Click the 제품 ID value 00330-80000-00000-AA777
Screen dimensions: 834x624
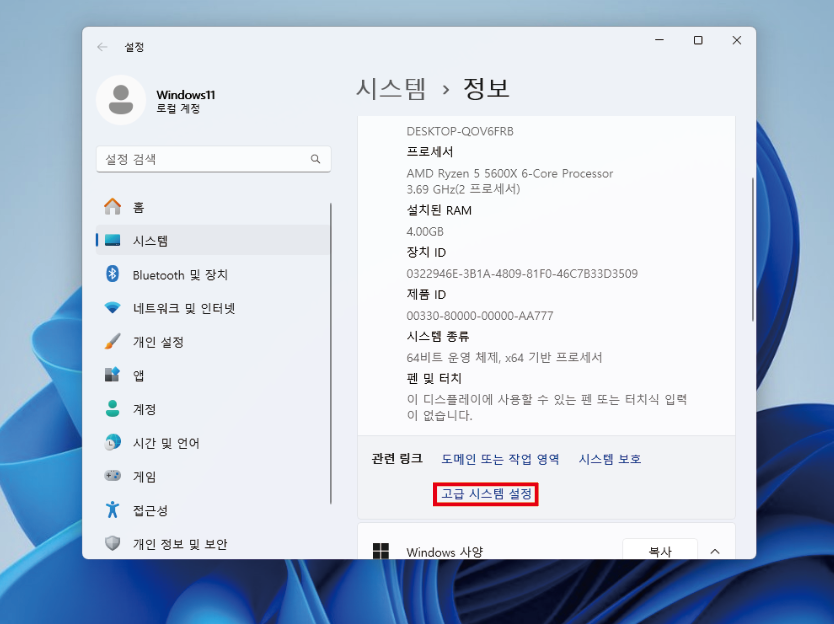[x=480, y=315]
